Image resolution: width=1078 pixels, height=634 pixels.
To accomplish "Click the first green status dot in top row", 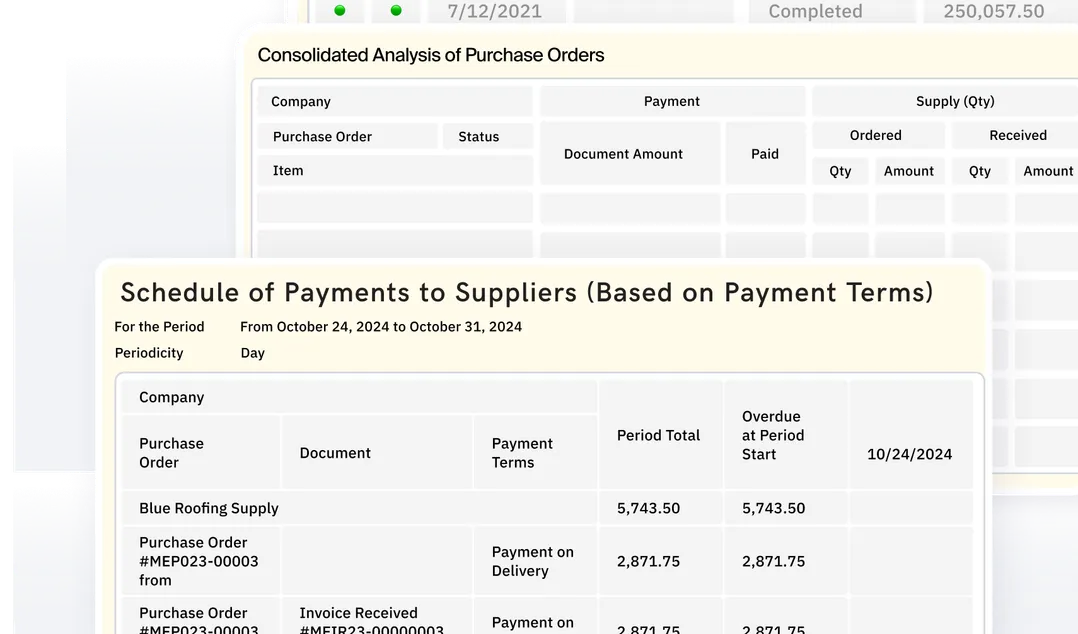I will tap(340, 10).
